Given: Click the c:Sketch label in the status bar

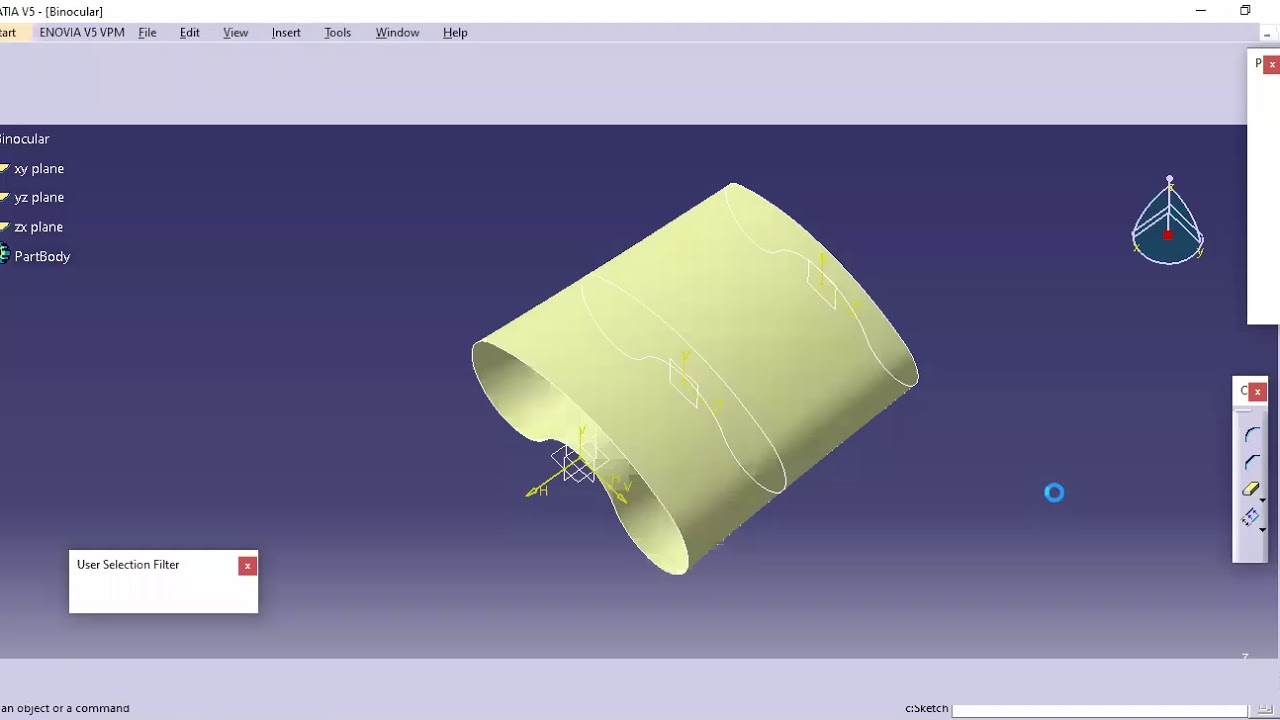Looking at the screenshot, I should pos(926,708).
